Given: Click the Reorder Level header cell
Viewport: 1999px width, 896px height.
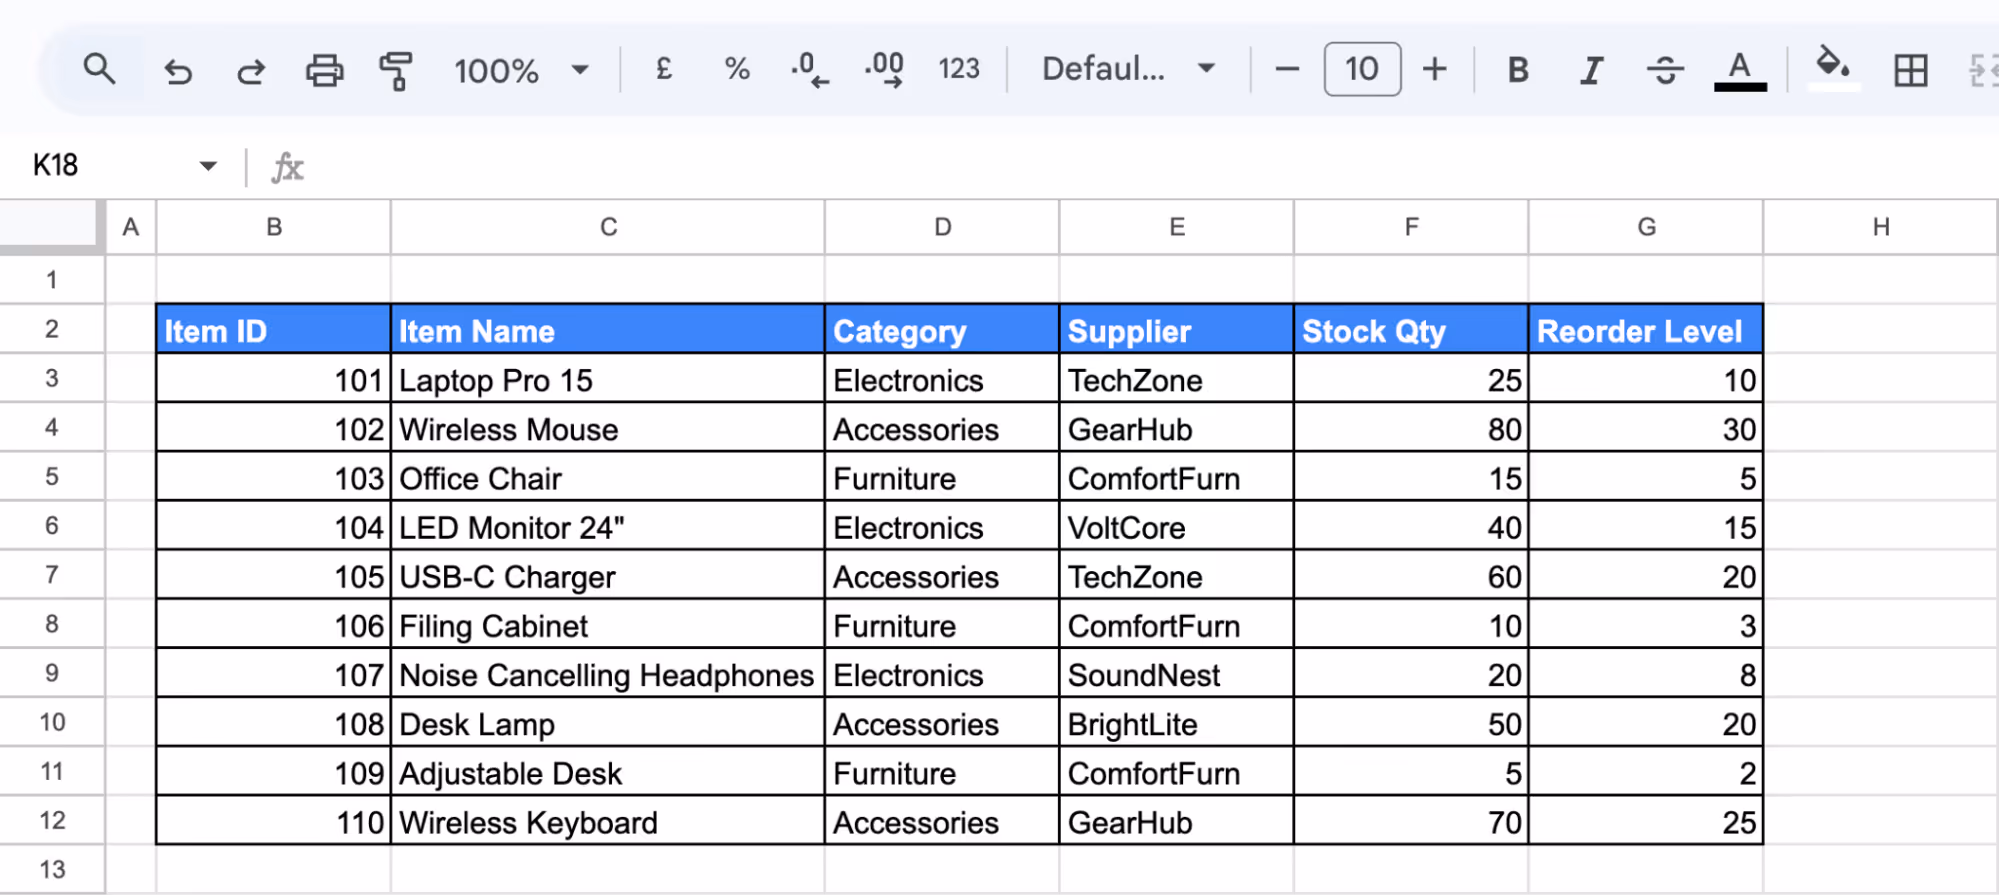Looking at the screenshot, I should point(1646,330).
